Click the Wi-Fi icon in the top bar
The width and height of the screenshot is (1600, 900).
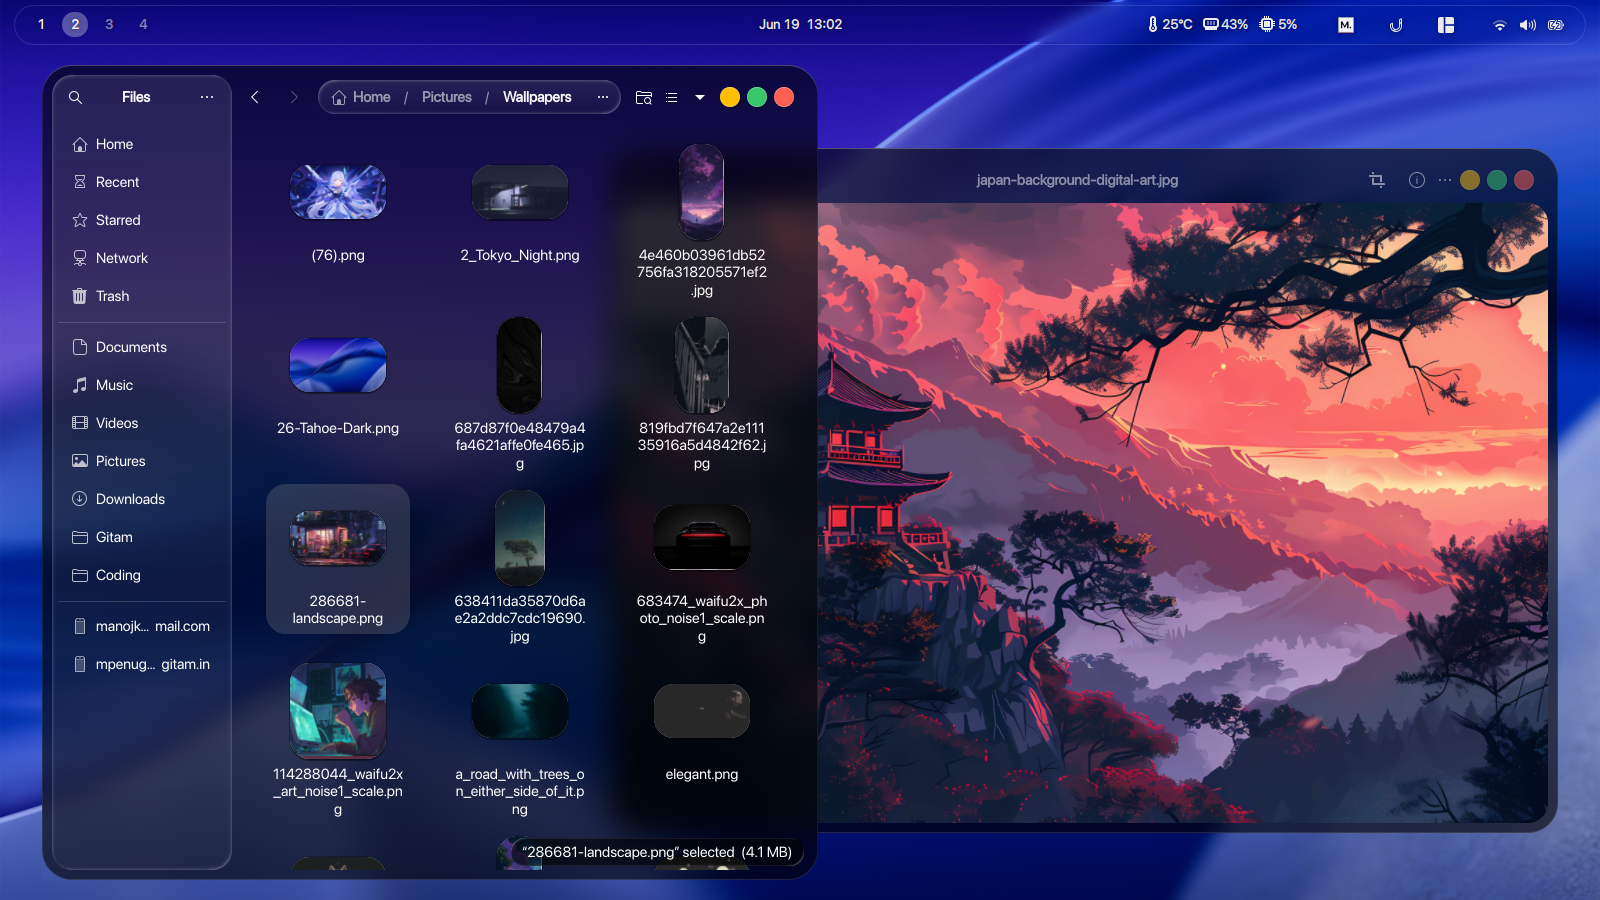1500,24
